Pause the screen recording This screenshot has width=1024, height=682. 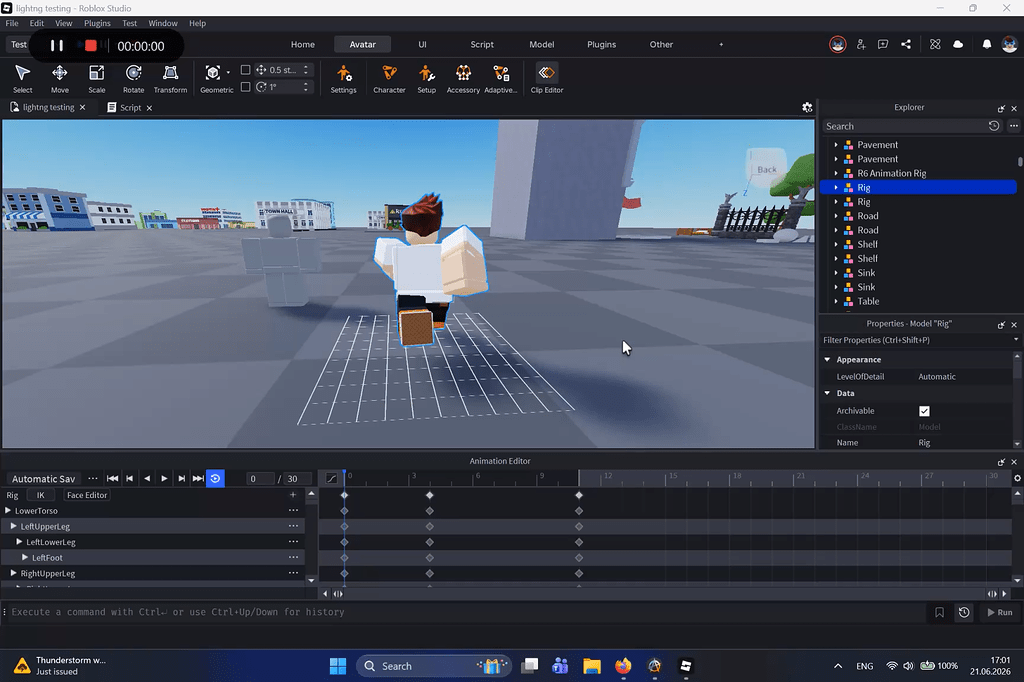click(x=57, y=46)
